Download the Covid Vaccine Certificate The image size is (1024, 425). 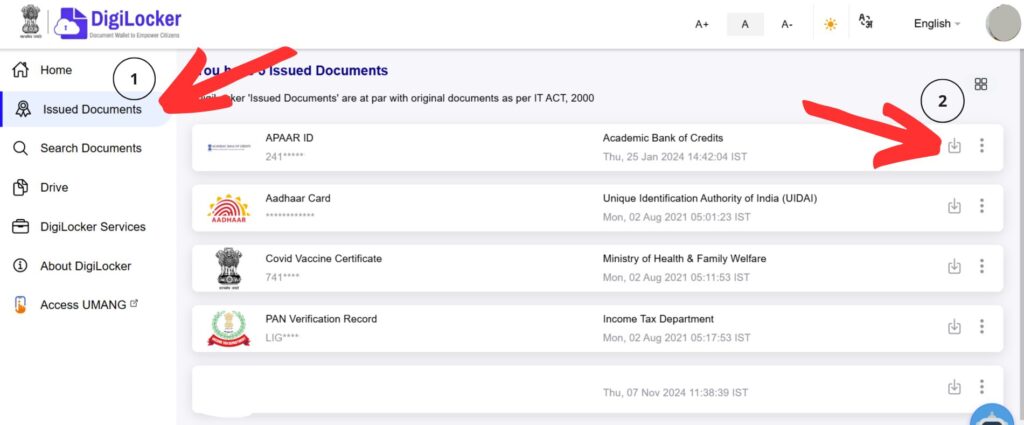pos(954,266)
